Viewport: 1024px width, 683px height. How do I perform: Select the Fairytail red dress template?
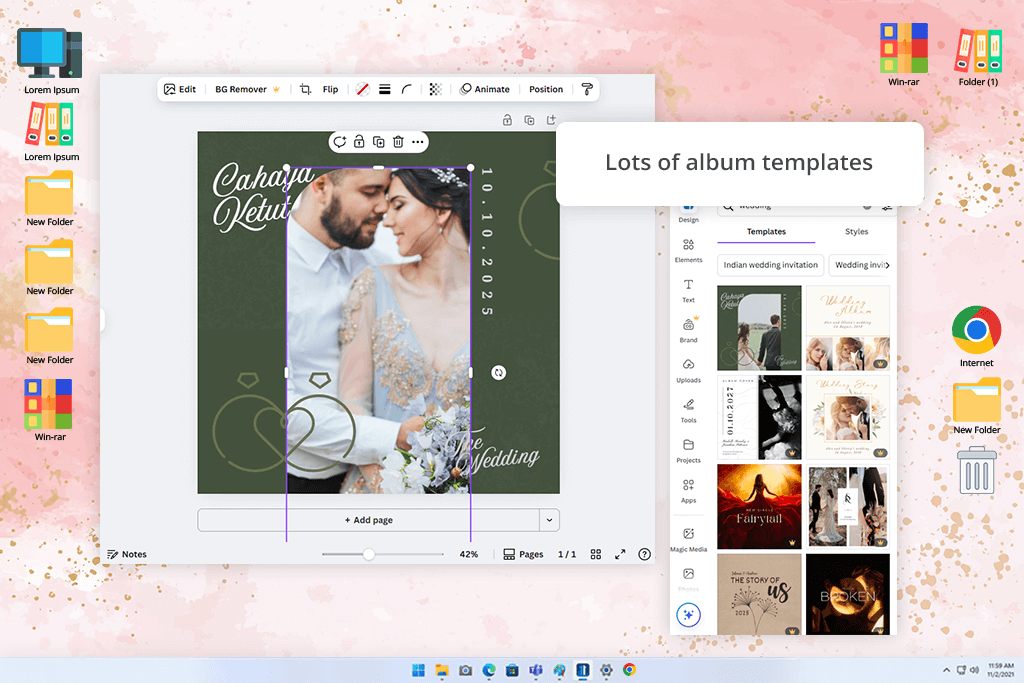point(759,507)
